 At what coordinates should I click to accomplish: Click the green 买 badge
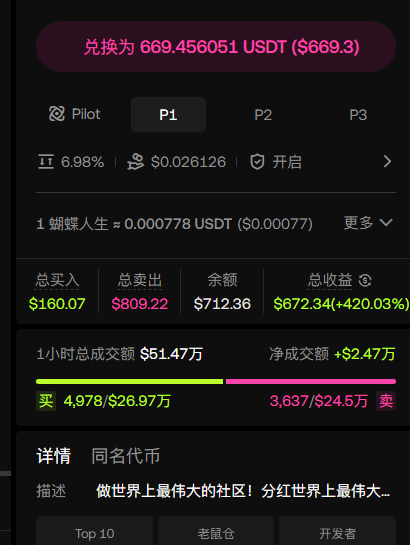46,401
